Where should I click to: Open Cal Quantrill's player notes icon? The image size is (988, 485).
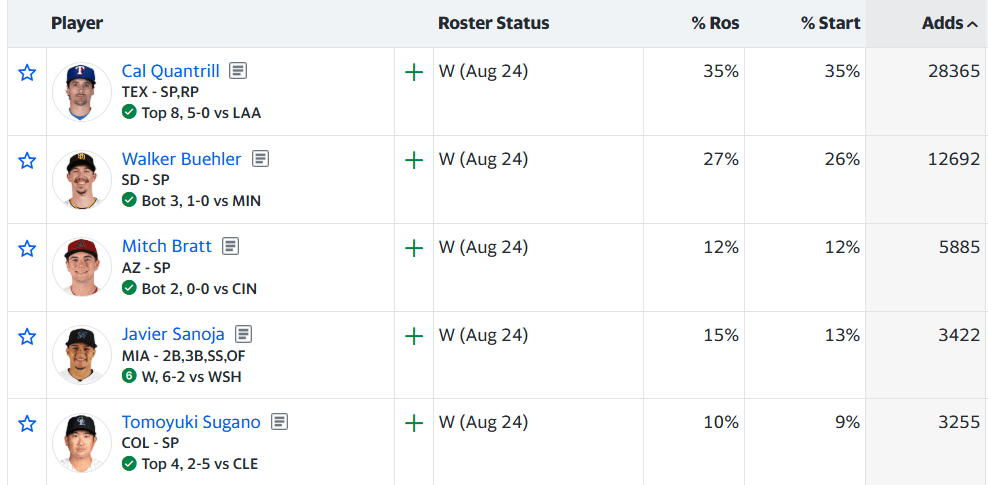point(238,71)
